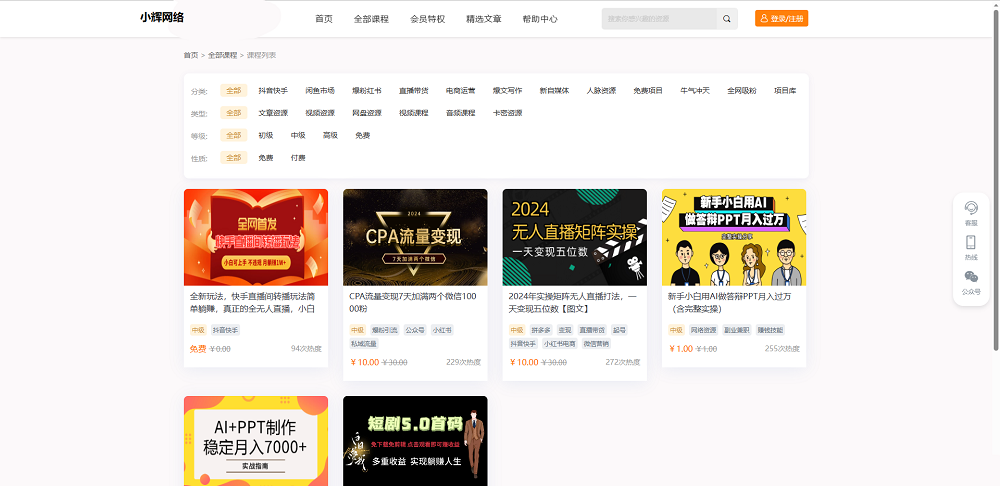The width and height of the screenshot is (1000, 486).
Task: Click the search magnifier icon
Action: click(726, 19)
